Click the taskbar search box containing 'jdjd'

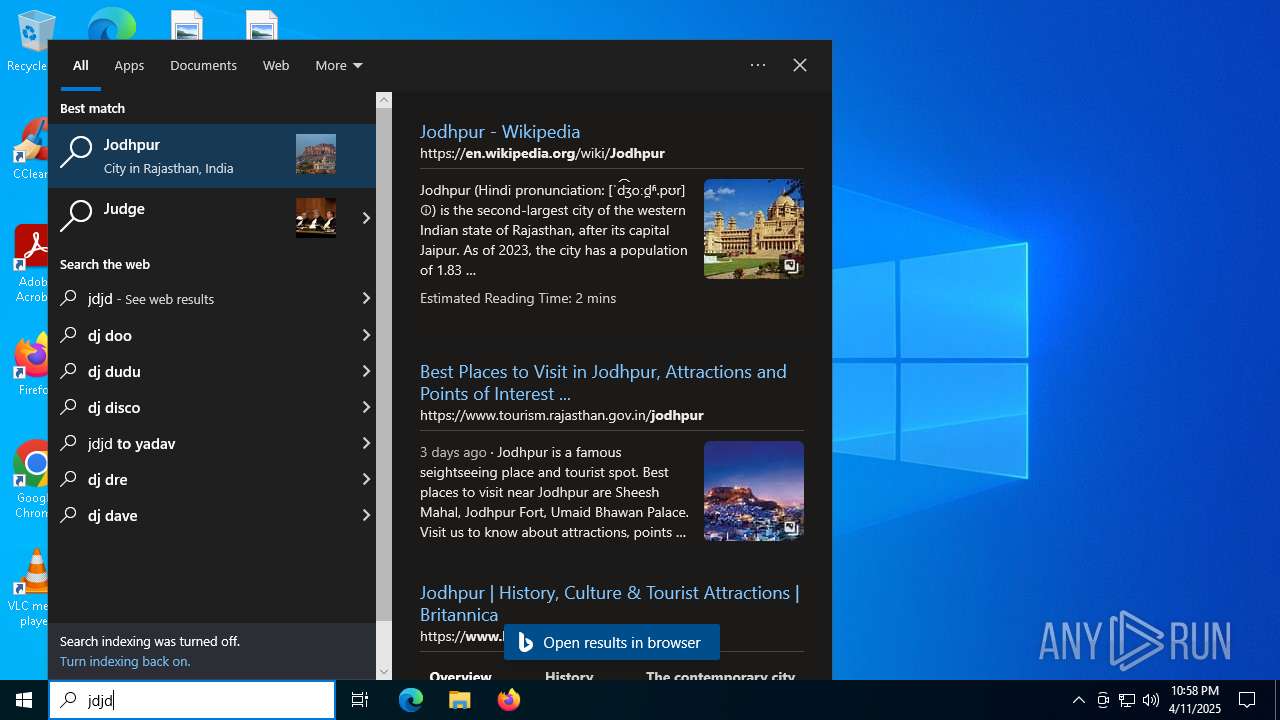click(x=192, y=700)
